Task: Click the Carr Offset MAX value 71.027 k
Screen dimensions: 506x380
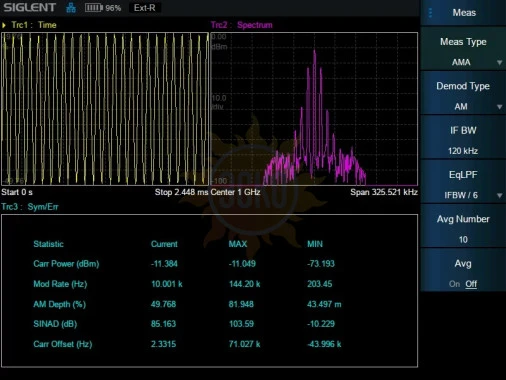Action: click(x=244, y=344)
